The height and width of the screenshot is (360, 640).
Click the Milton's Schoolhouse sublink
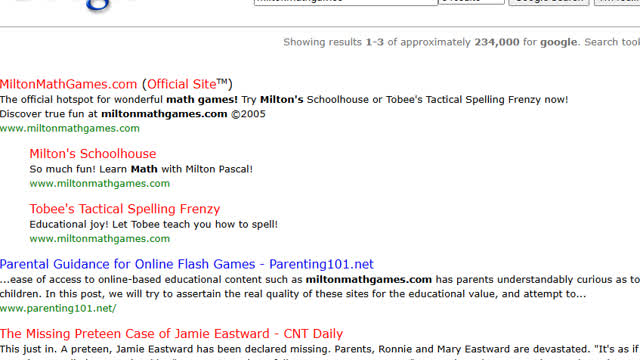pos(93,154)
